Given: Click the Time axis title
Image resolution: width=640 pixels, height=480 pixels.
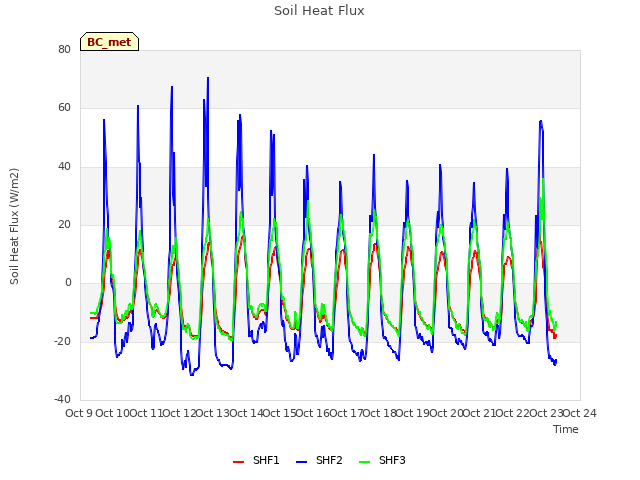Looking at the screenshot, I should tap(566, 429).
